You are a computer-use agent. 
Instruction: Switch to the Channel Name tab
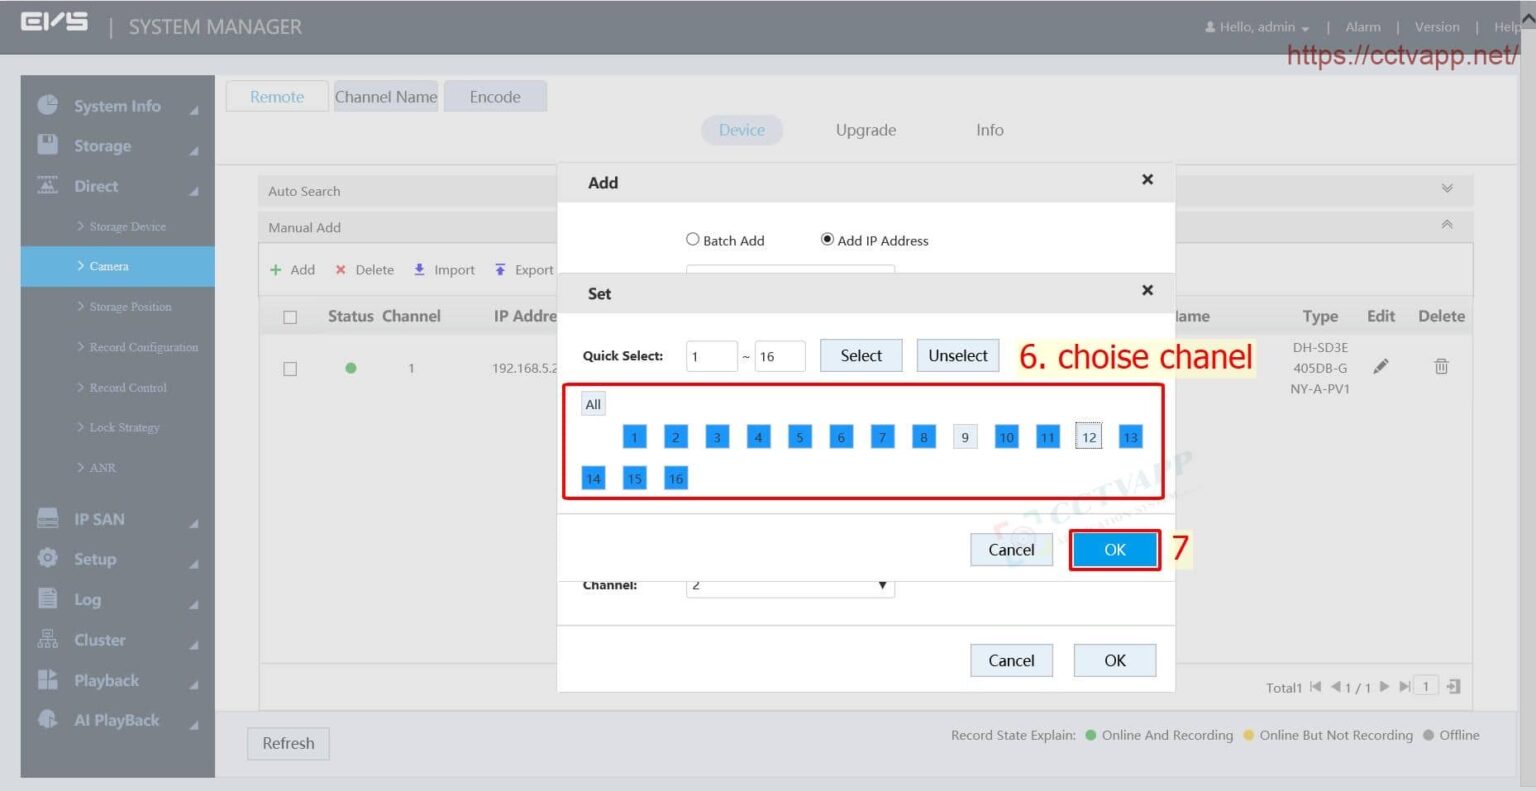(x=386, y=96)
